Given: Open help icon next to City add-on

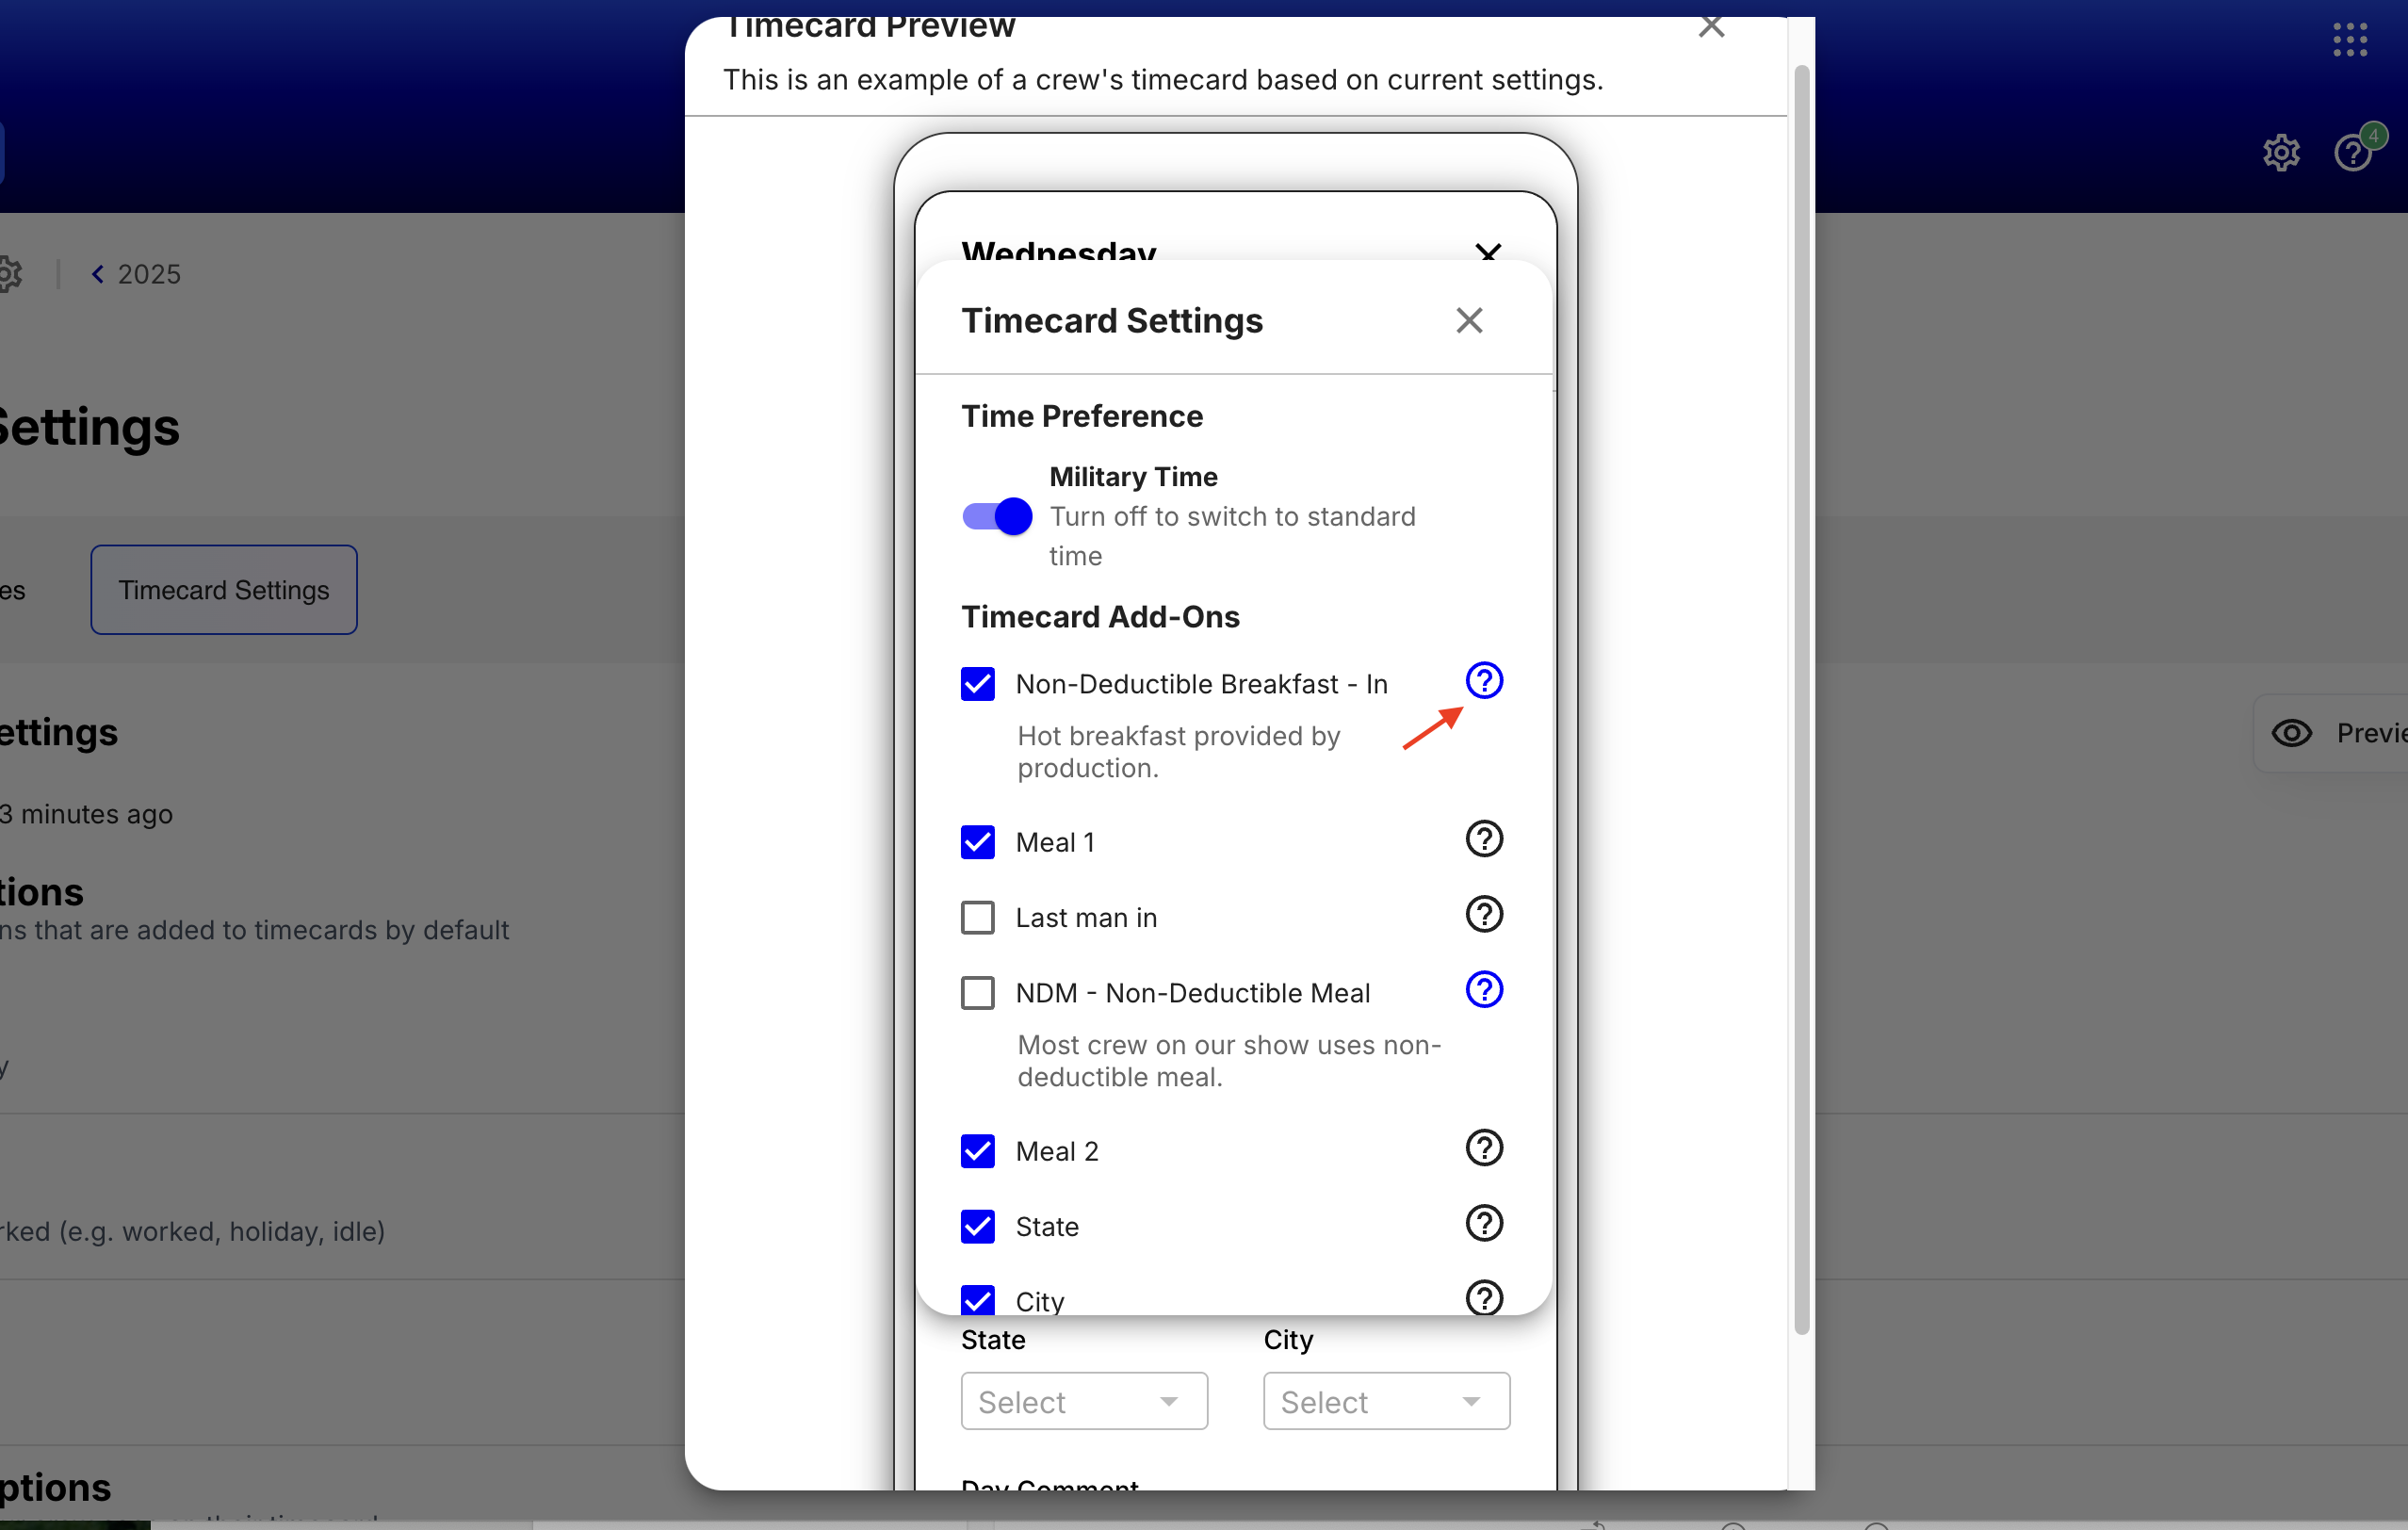Looking at the screenshot, I should point(1484,1298).
